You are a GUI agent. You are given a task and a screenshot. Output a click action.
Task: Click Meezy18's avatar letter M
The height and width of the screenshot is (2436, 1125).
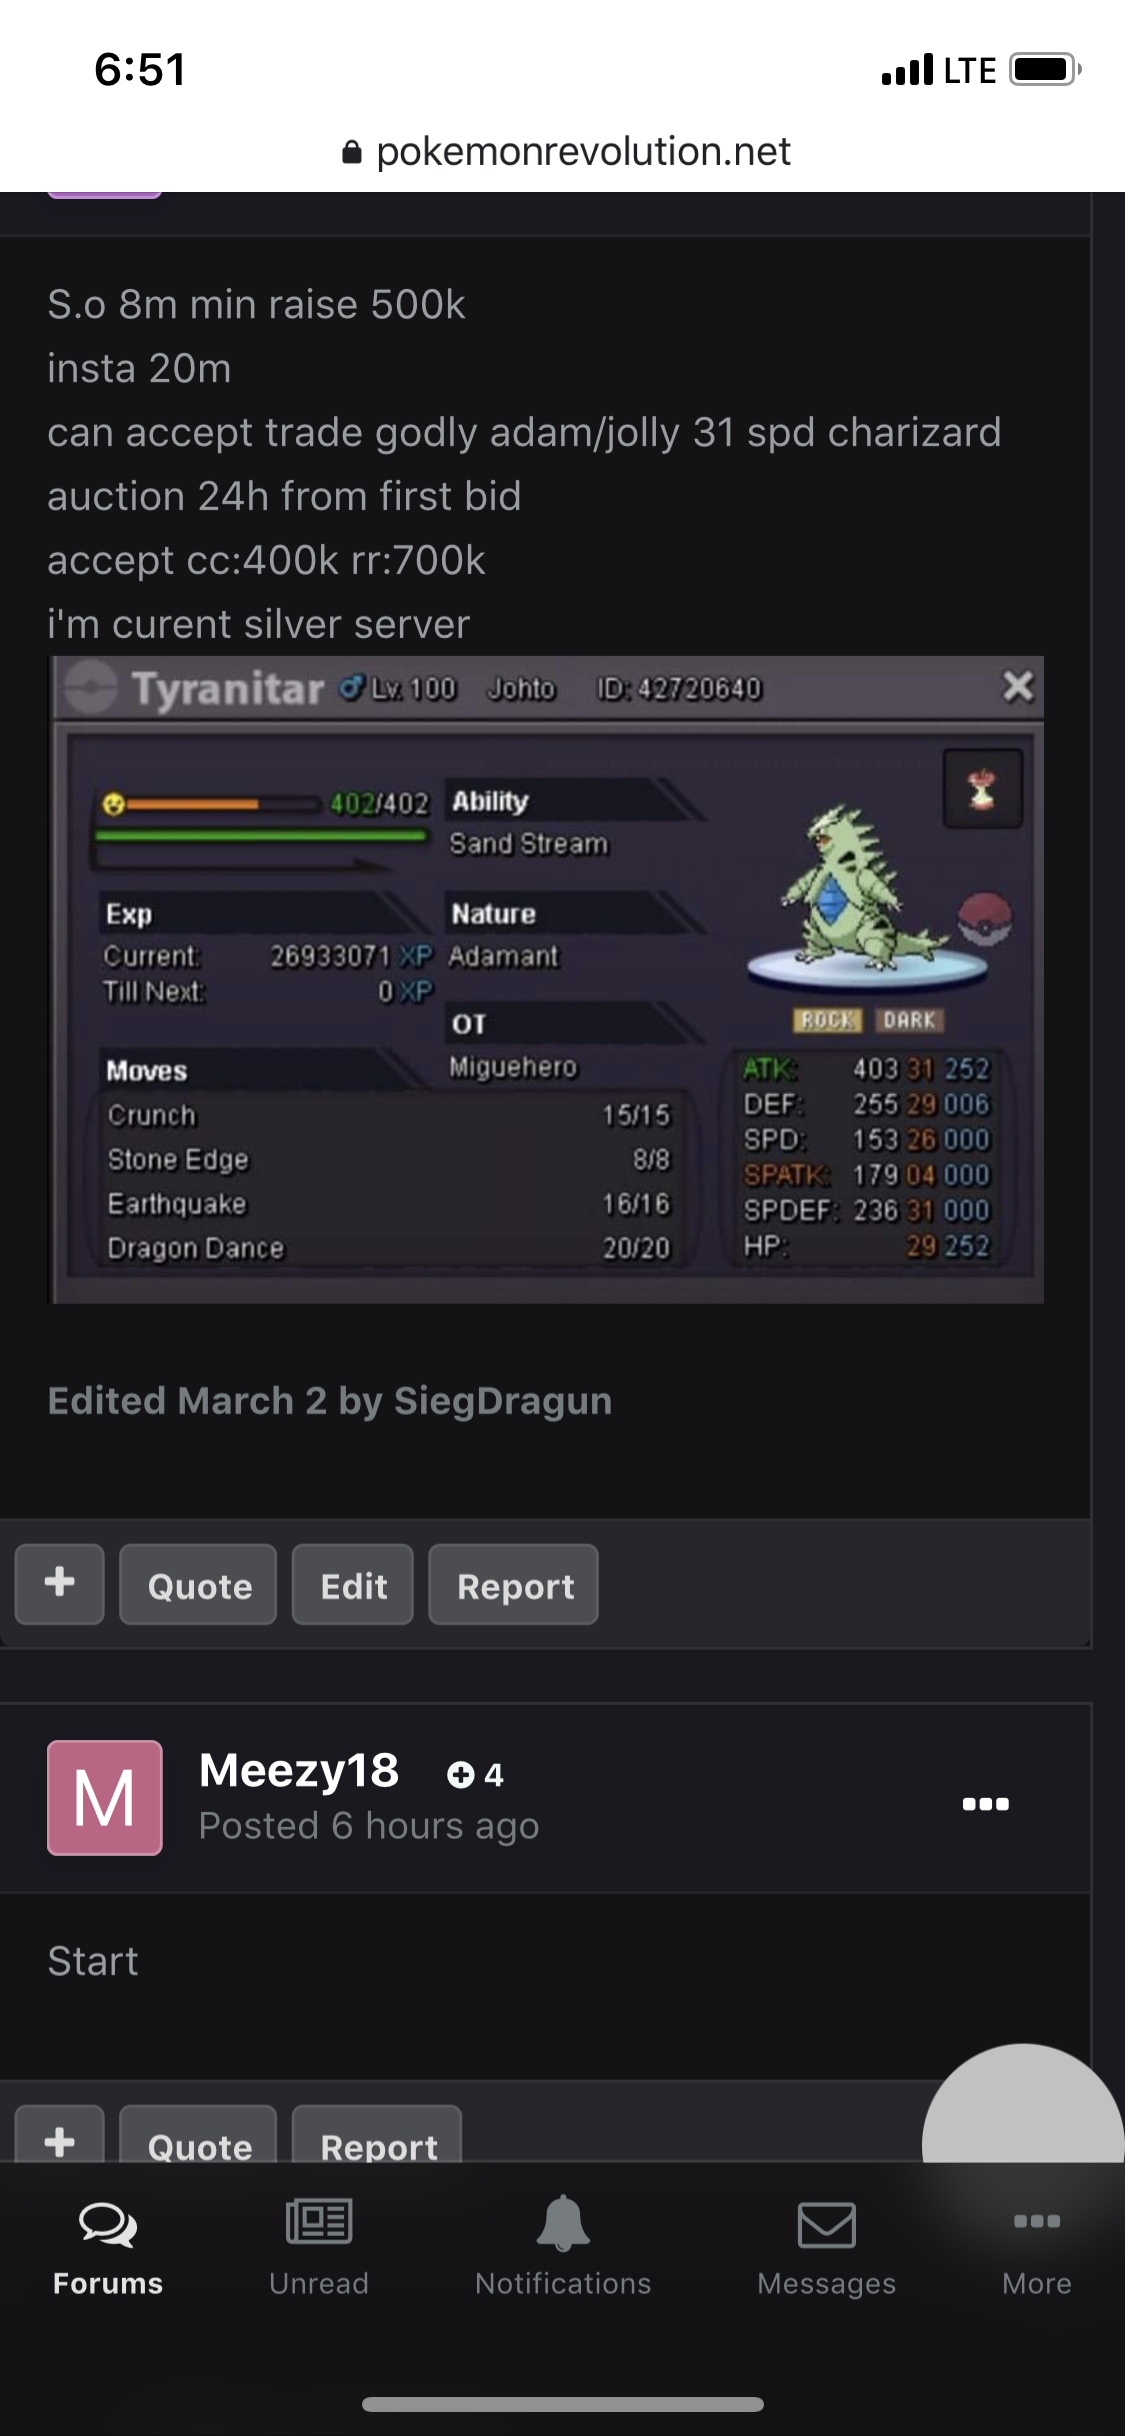pyautogui.click(x=105, y=1798)
